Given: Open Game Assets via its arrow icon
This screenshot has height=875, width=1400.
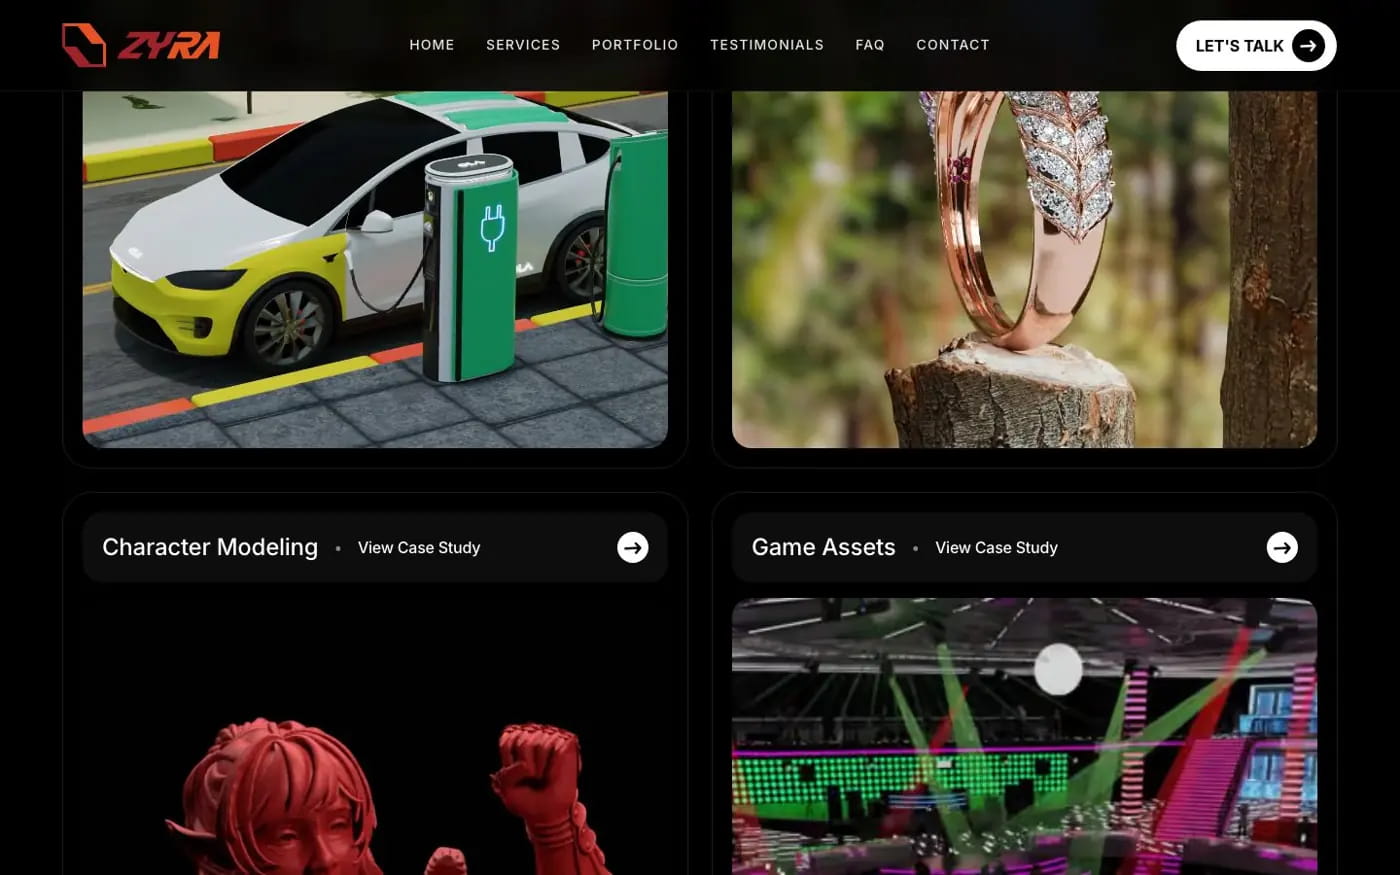Looking at the screenshot, I should point(1282,547).
